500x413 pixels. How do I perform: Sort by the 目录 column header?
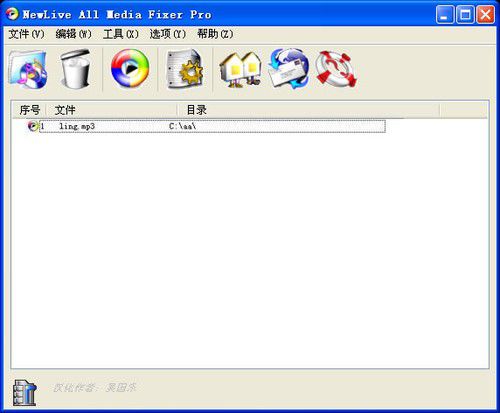pyautogui.click(x=308, y=110)
